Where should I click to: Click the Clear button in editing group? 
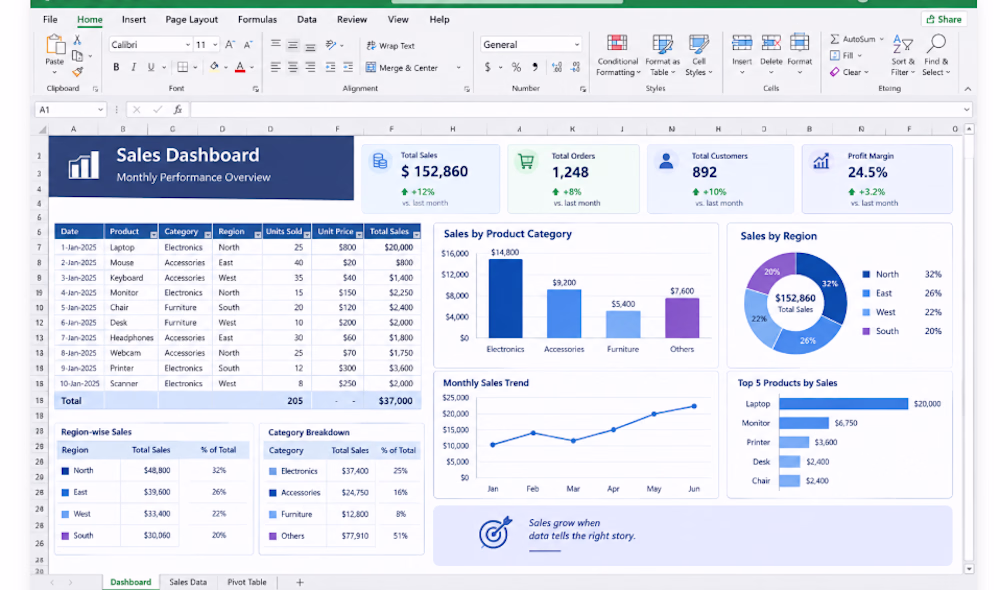849,72
